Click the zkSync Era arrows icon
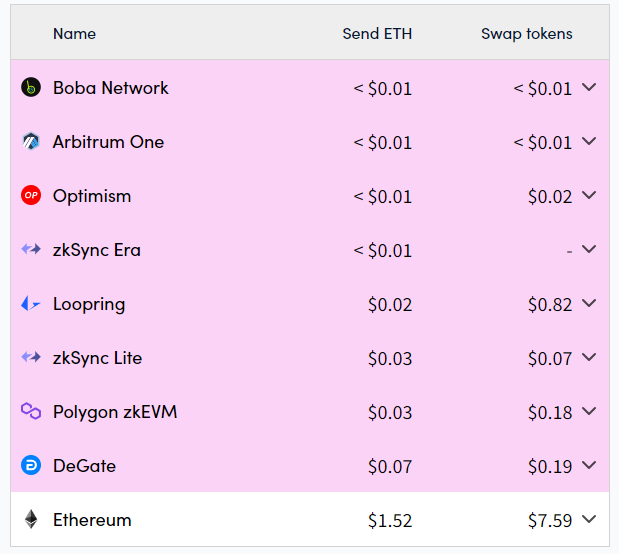This screenshot has width=619, height=554. click(31, 249)
